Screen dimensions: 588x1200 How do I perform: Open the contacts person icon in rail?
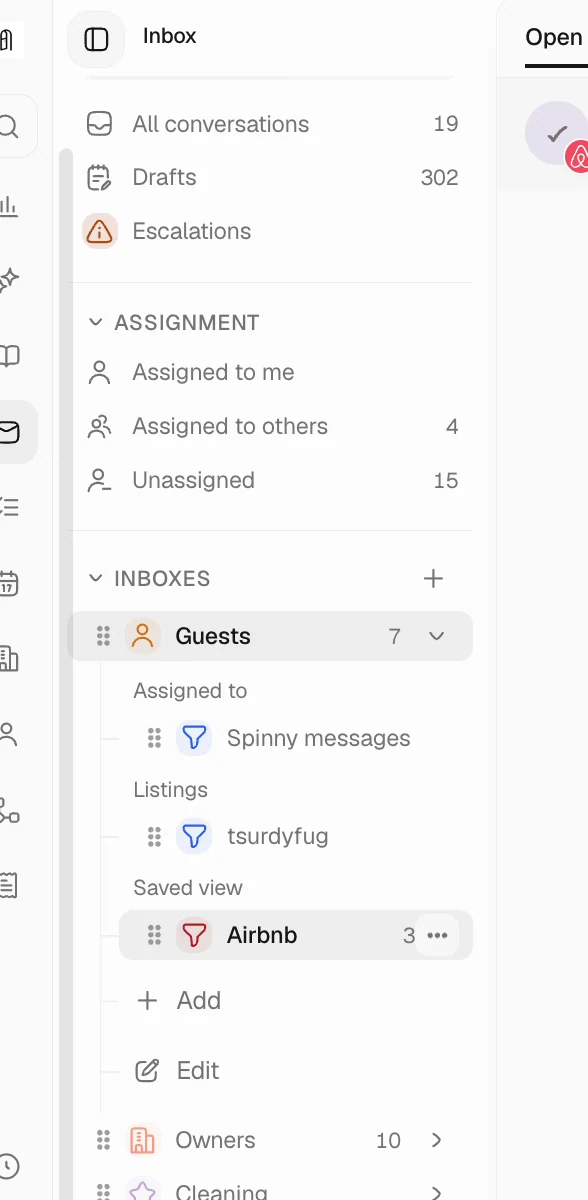[9, 734]
